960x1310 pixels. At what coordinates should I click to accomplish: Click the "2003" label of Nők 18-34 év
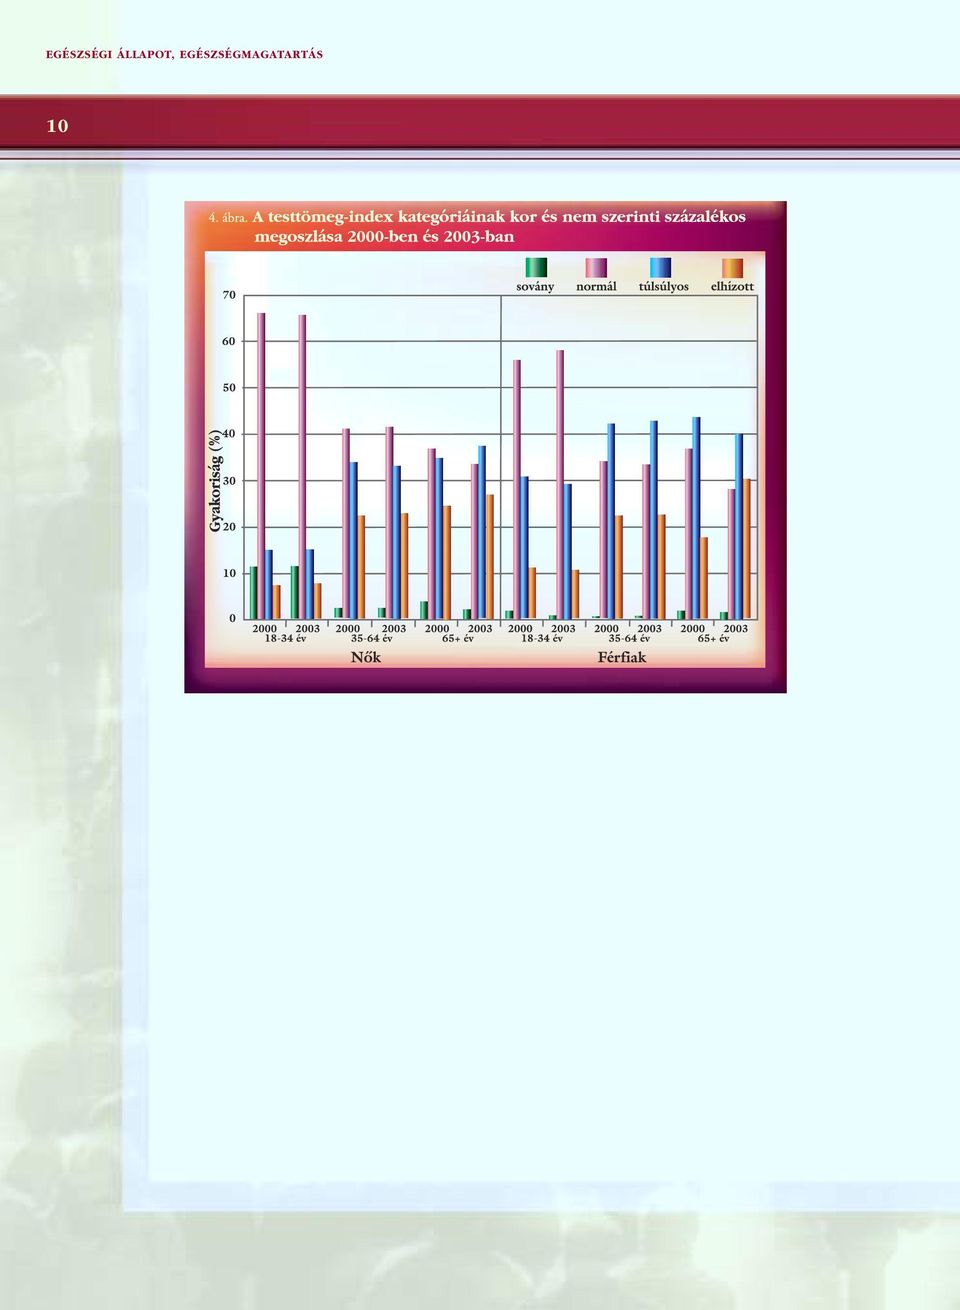coord(308,629)
